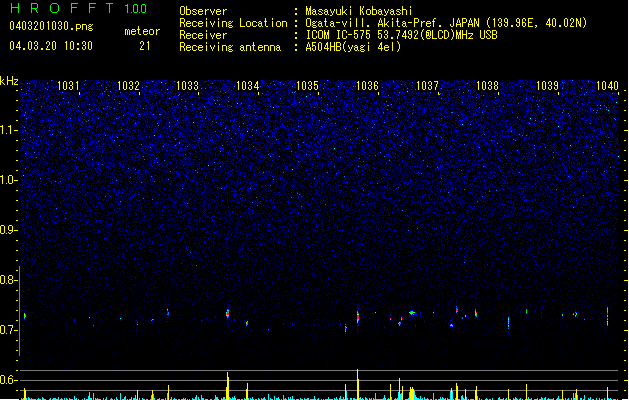
Task: Click the receiver text ICOM IC-575 53.7492(@LCD)MHz USB
Action: 401,35
